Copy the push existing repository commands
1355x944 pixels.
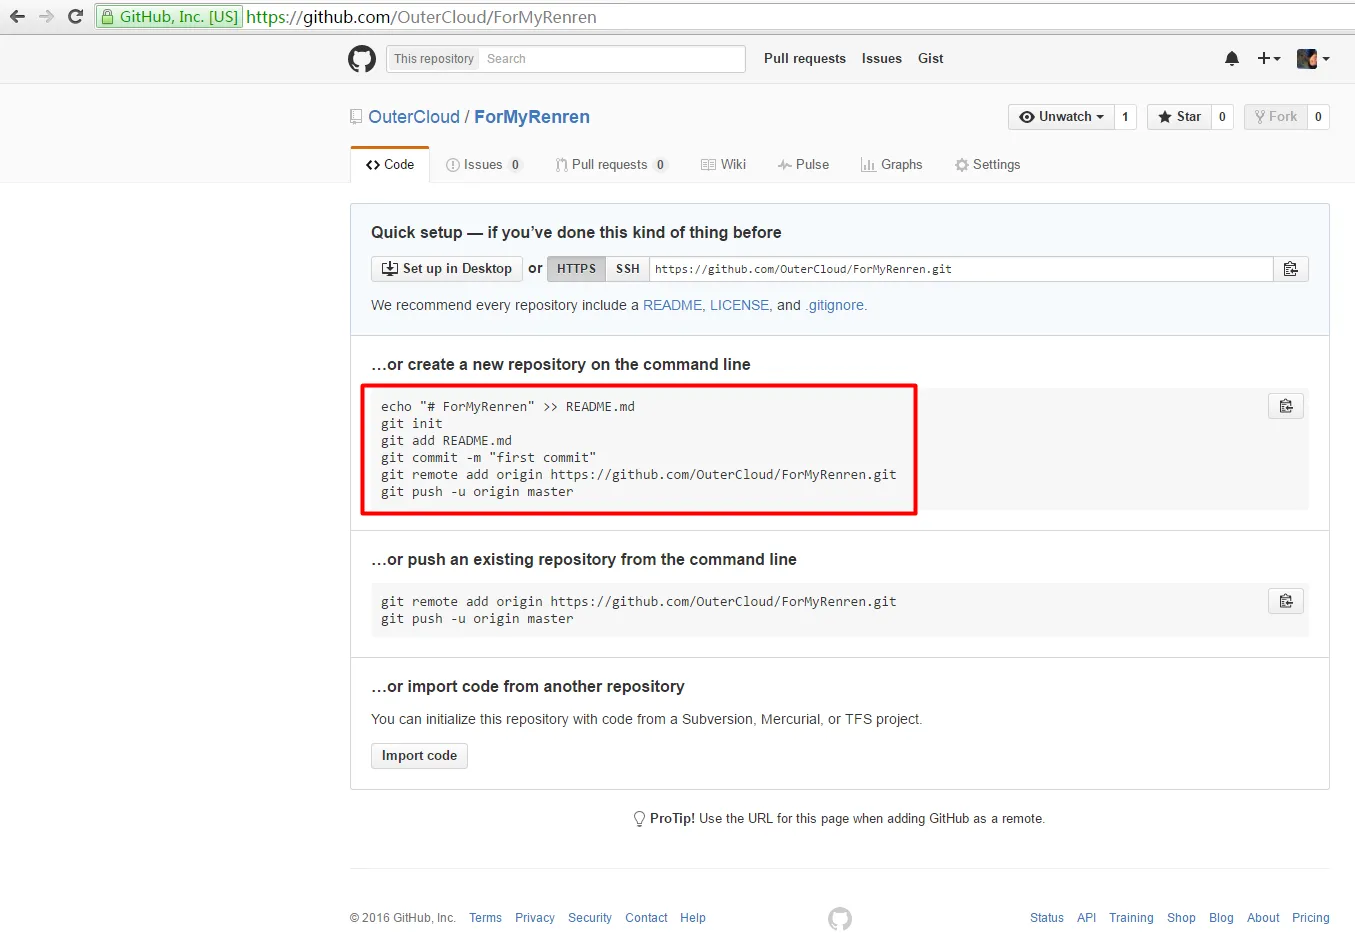point(1286,601)
